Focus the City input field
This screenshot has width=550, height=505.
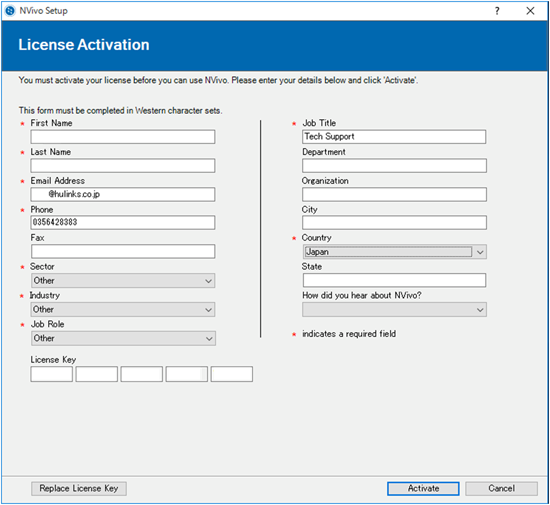click(394, 222)
